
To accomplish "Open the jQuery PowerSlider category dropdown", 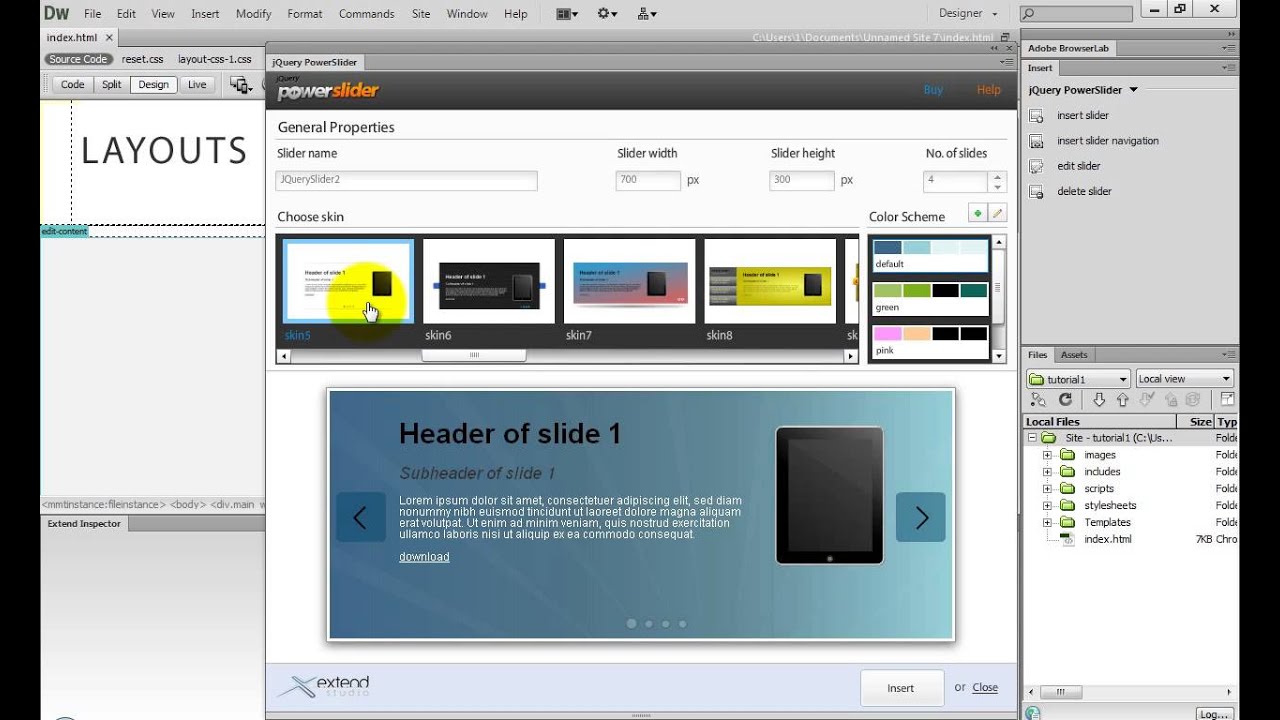I will (x=1083, y=90).
